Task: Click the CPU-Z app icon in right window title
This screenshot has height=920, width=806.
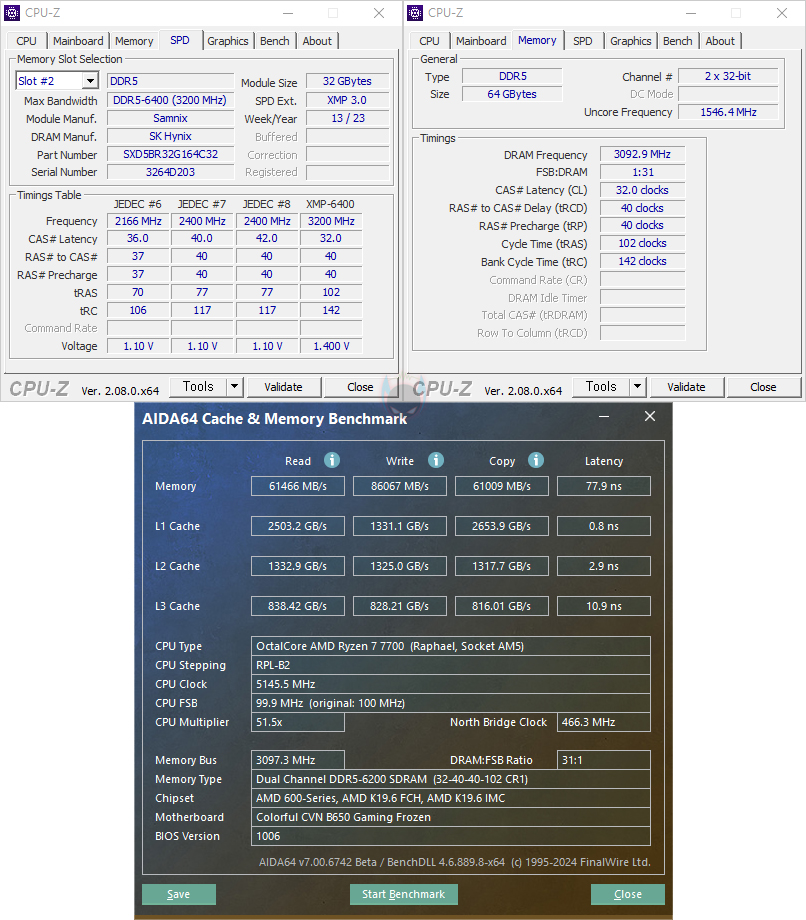Action: [x=415, y=12]
